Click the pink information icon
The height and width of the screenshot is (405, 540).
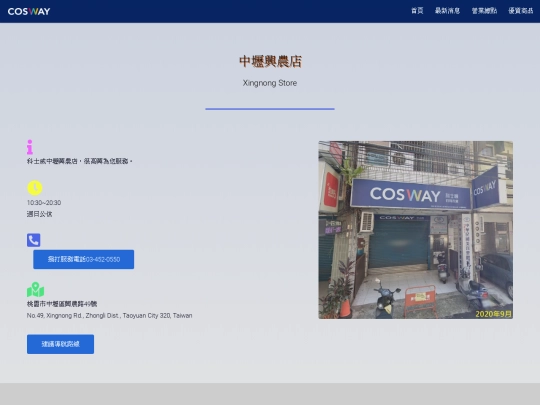click(x=30, y=147)
